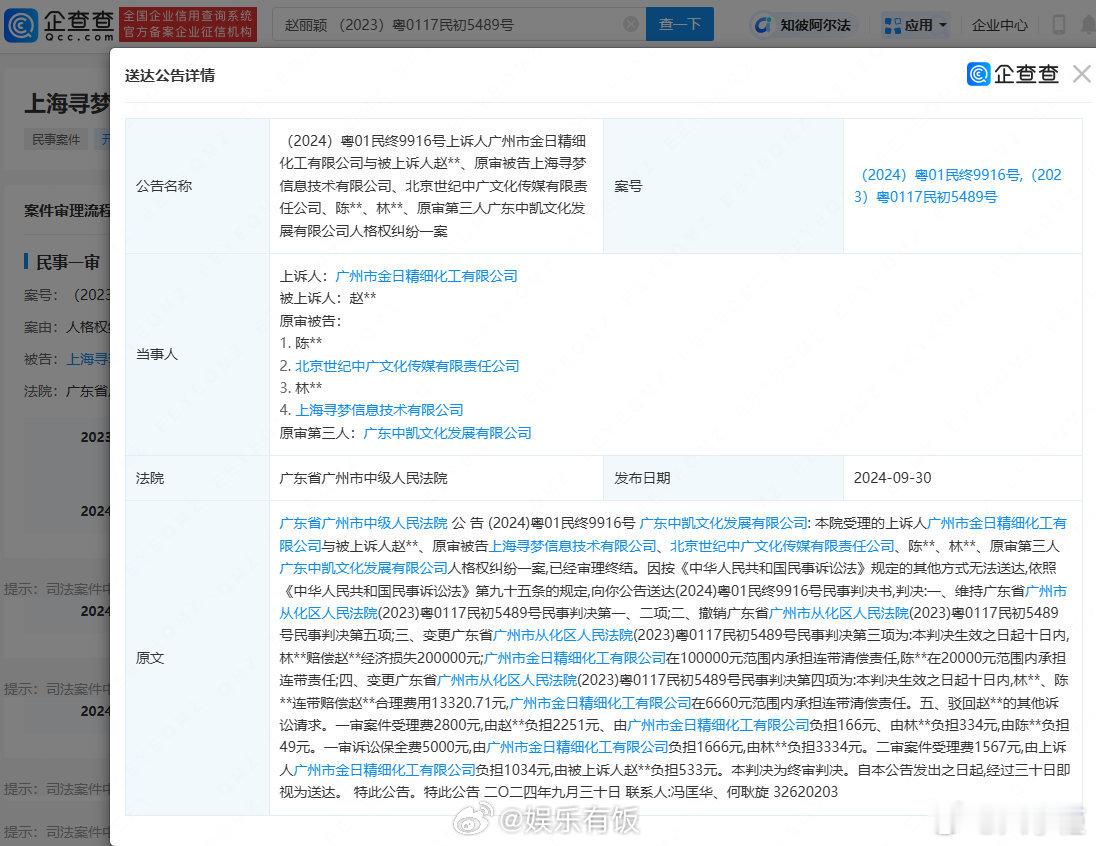
Task: Click the 2024-09-30 publish date
Action: tap(893, 478)
